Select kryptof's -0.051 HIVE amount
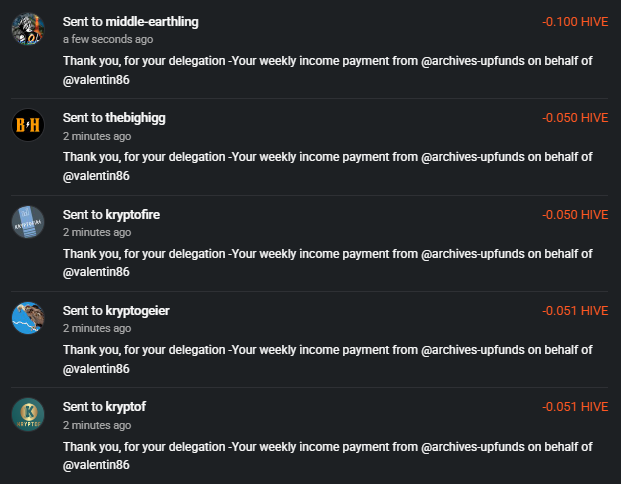621x484 pixels. (x=575, y=406)
